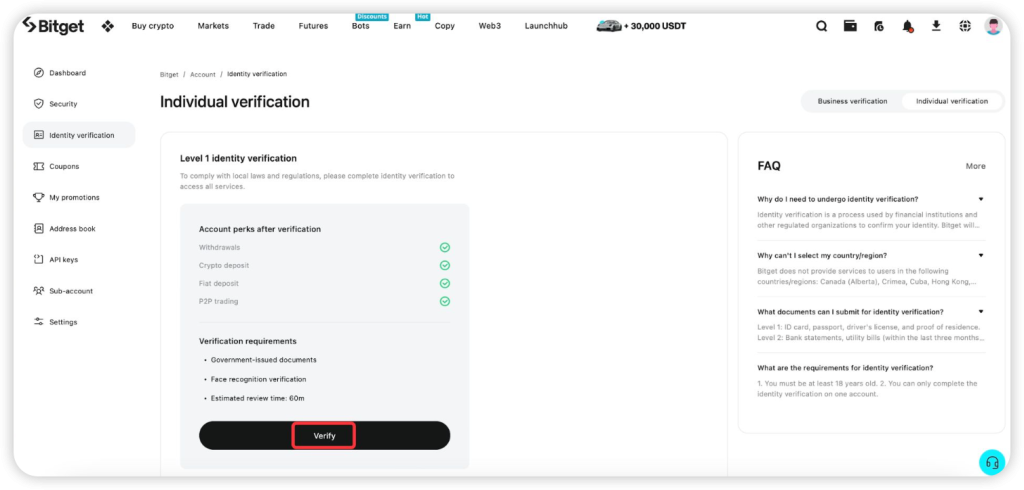Open the Trade menu
The width and height of the screenshot is (1024, 490).
point(264,26)
